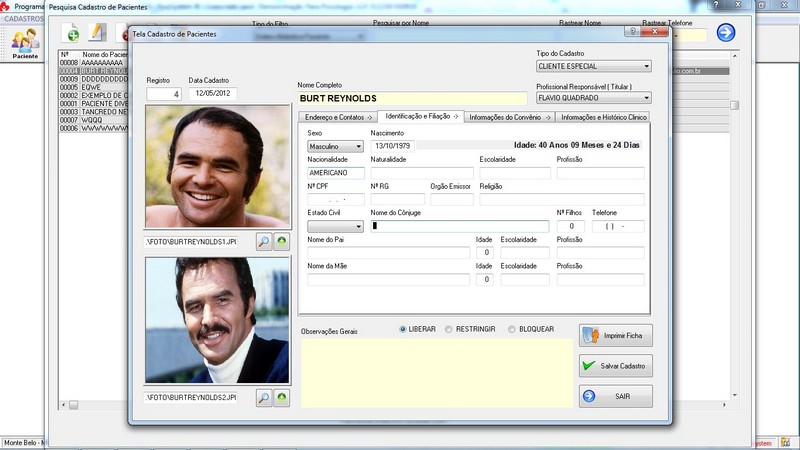Image resolution: width=800 pixels, height=450 pixels.
Task: Click the green arrow icon beside BURTREYNOLDS1 photo path
Action: pos(282,242)
